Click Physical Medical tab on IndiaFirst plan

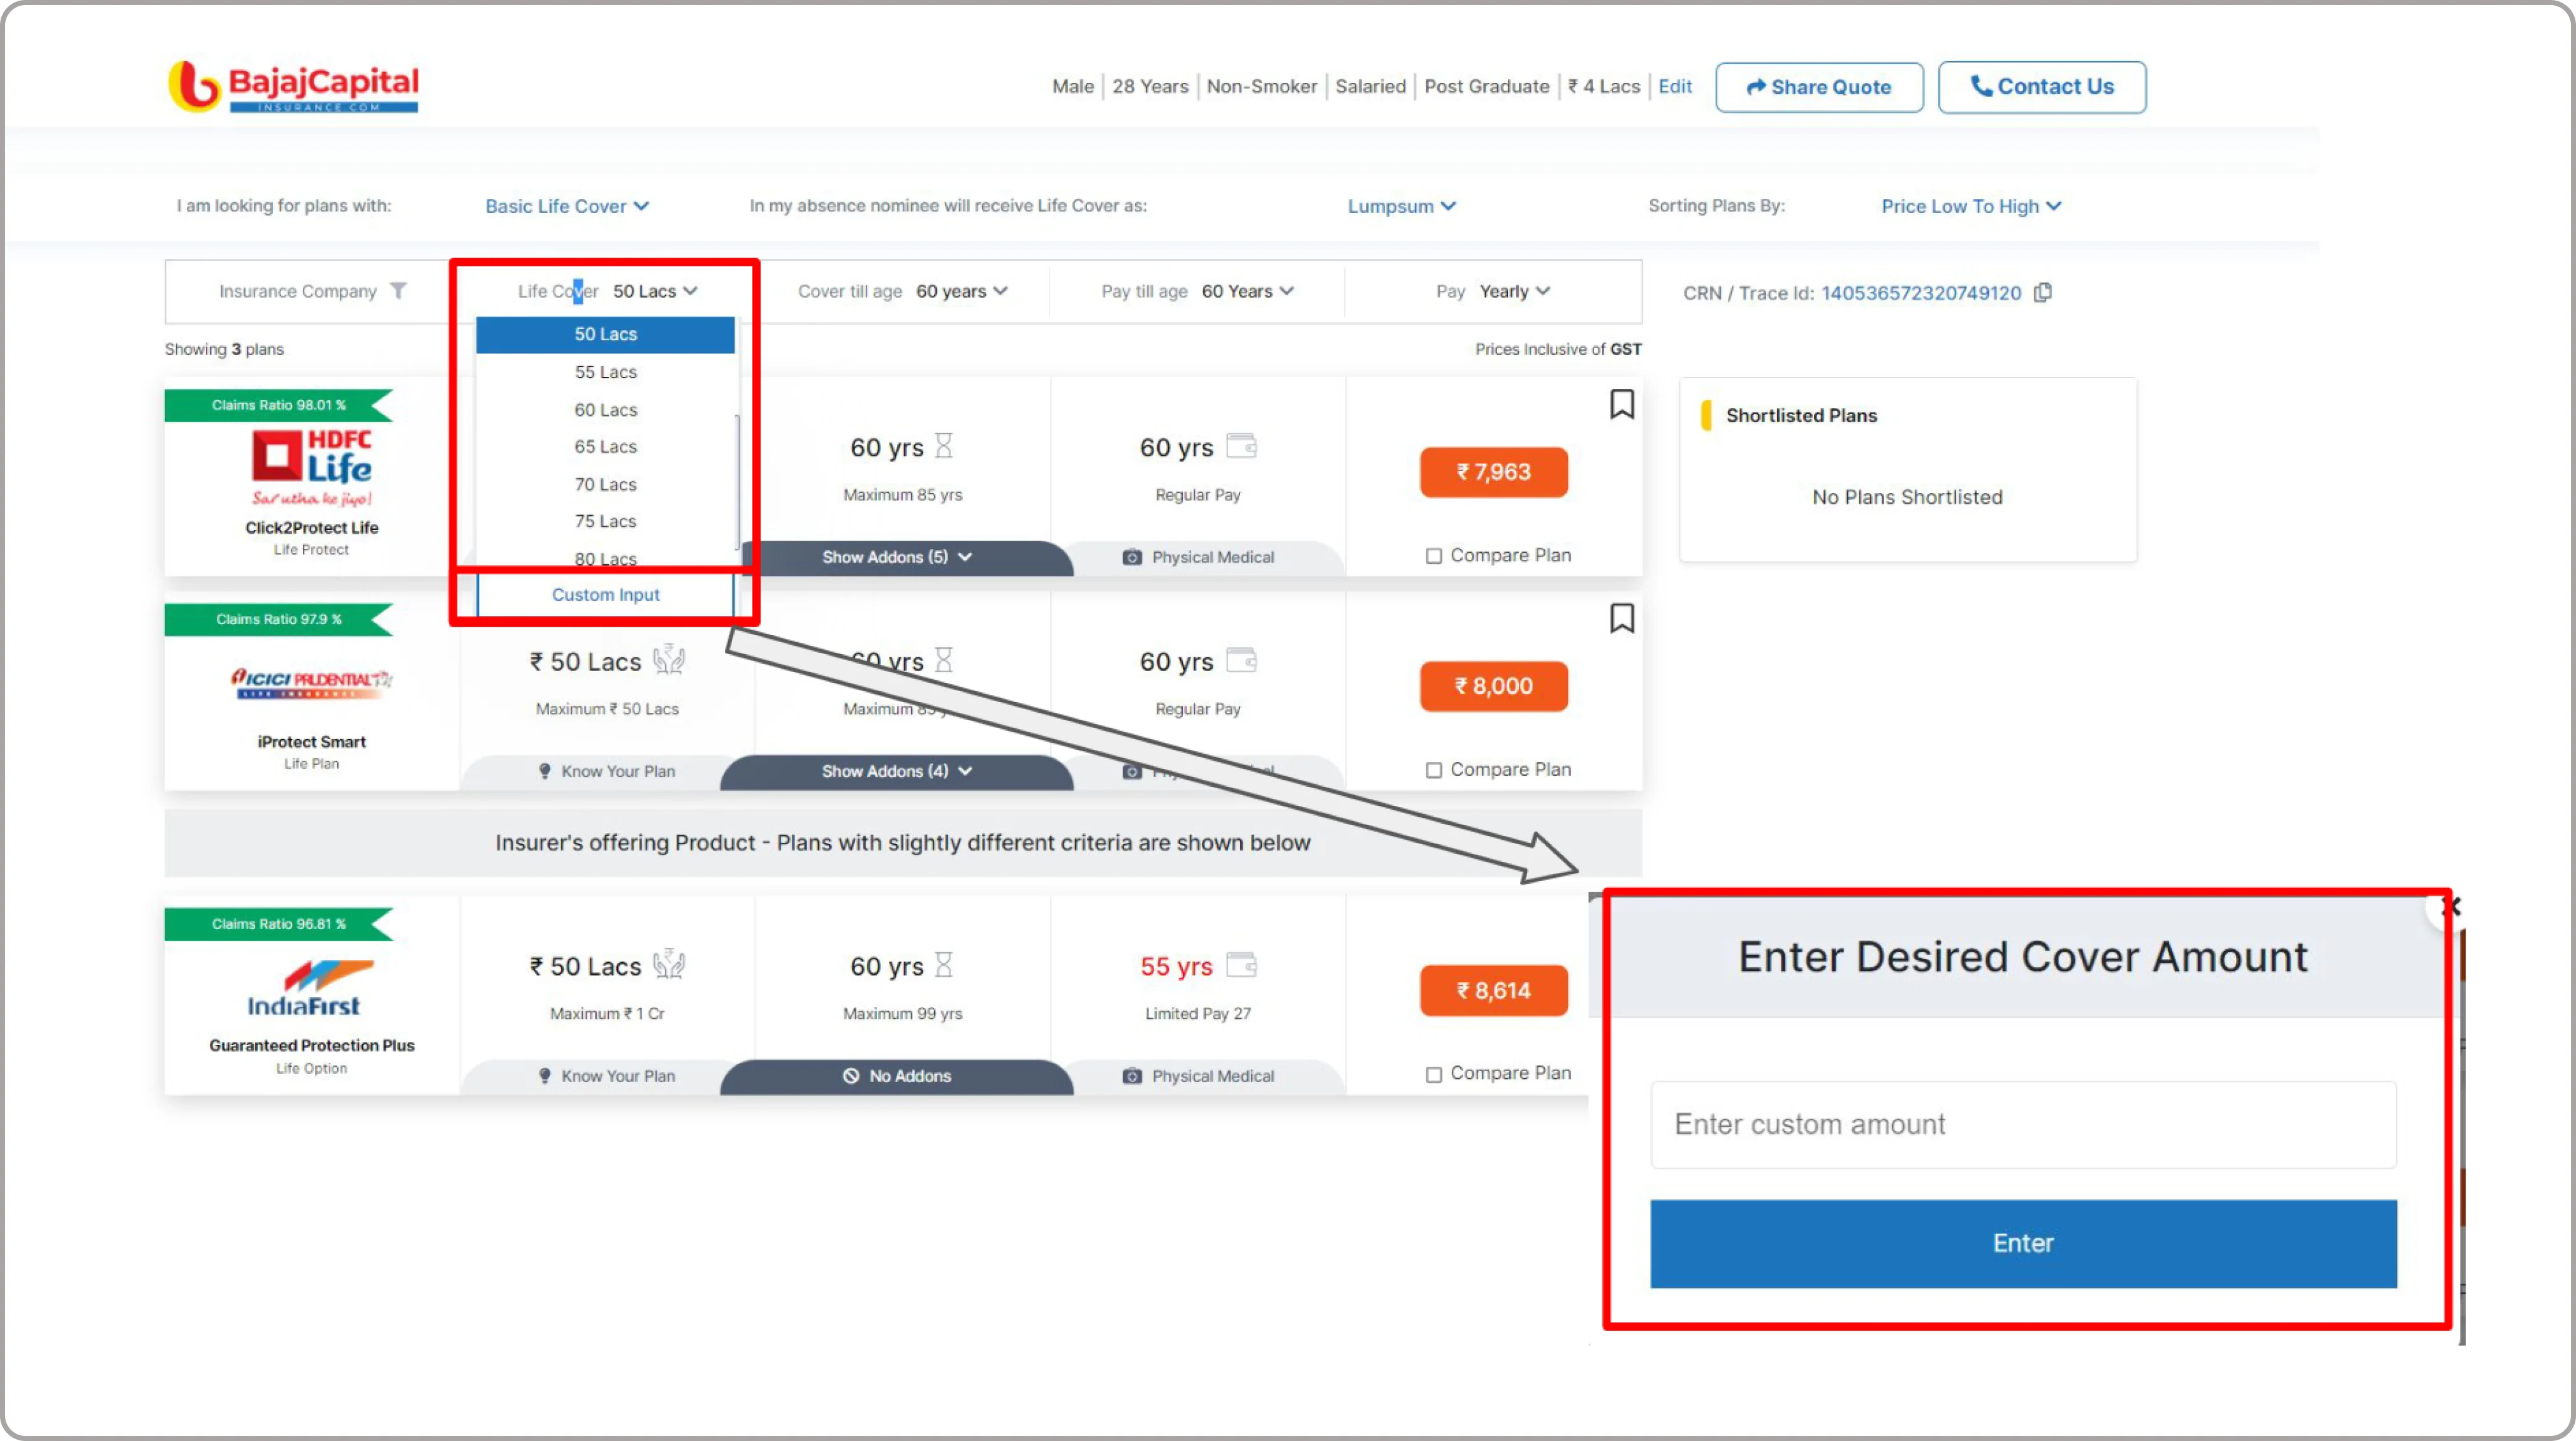click(1198, 1076)
